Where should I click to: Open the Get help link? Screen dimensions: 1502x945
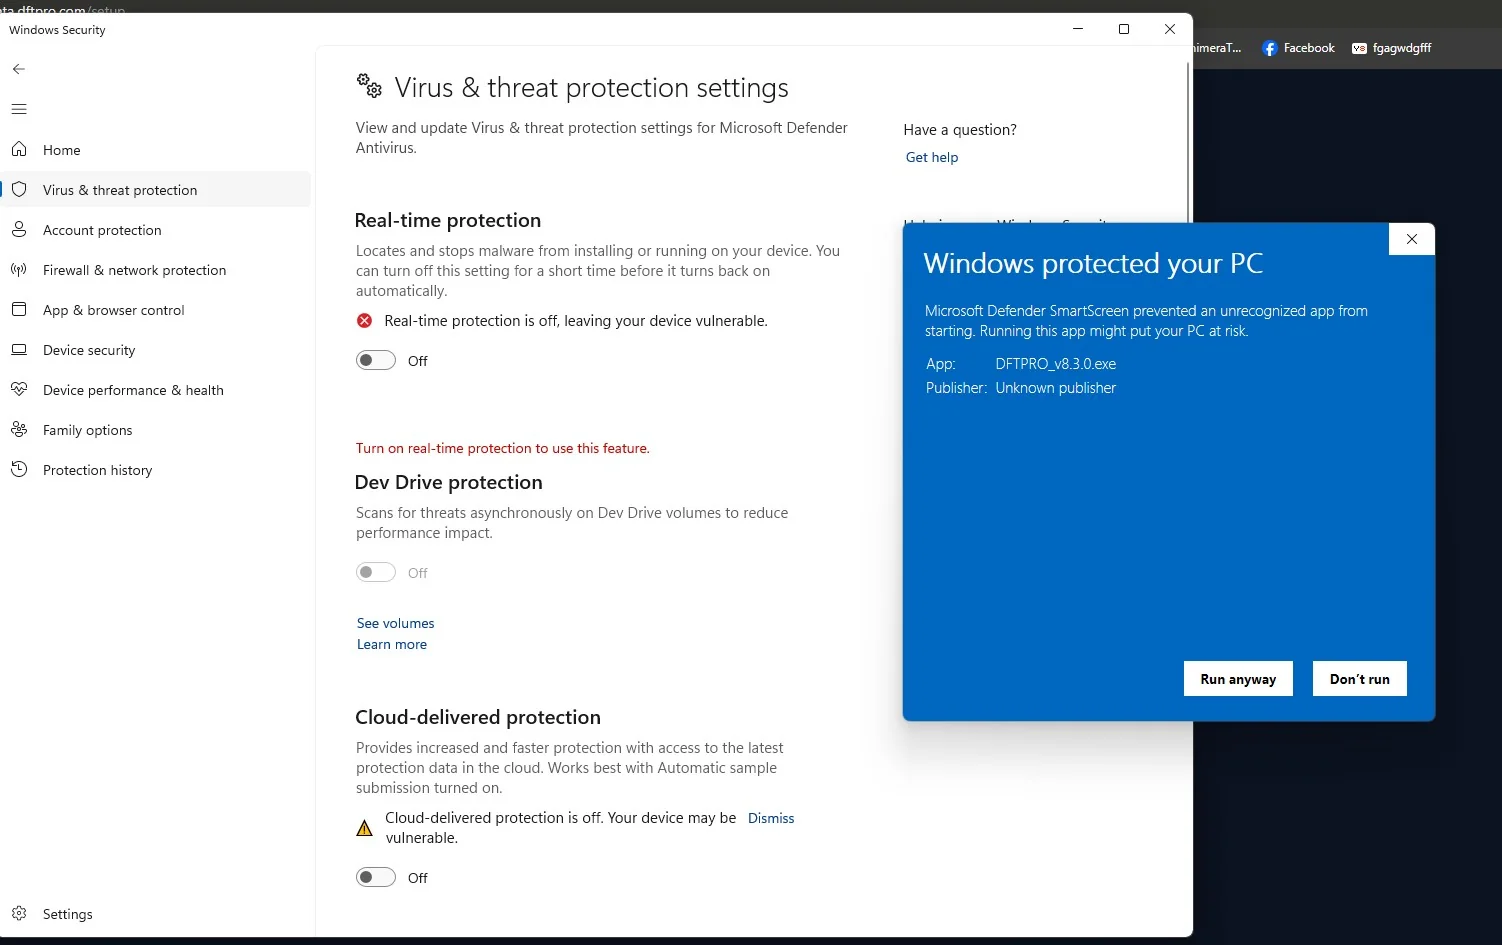(x=932, y=157)
